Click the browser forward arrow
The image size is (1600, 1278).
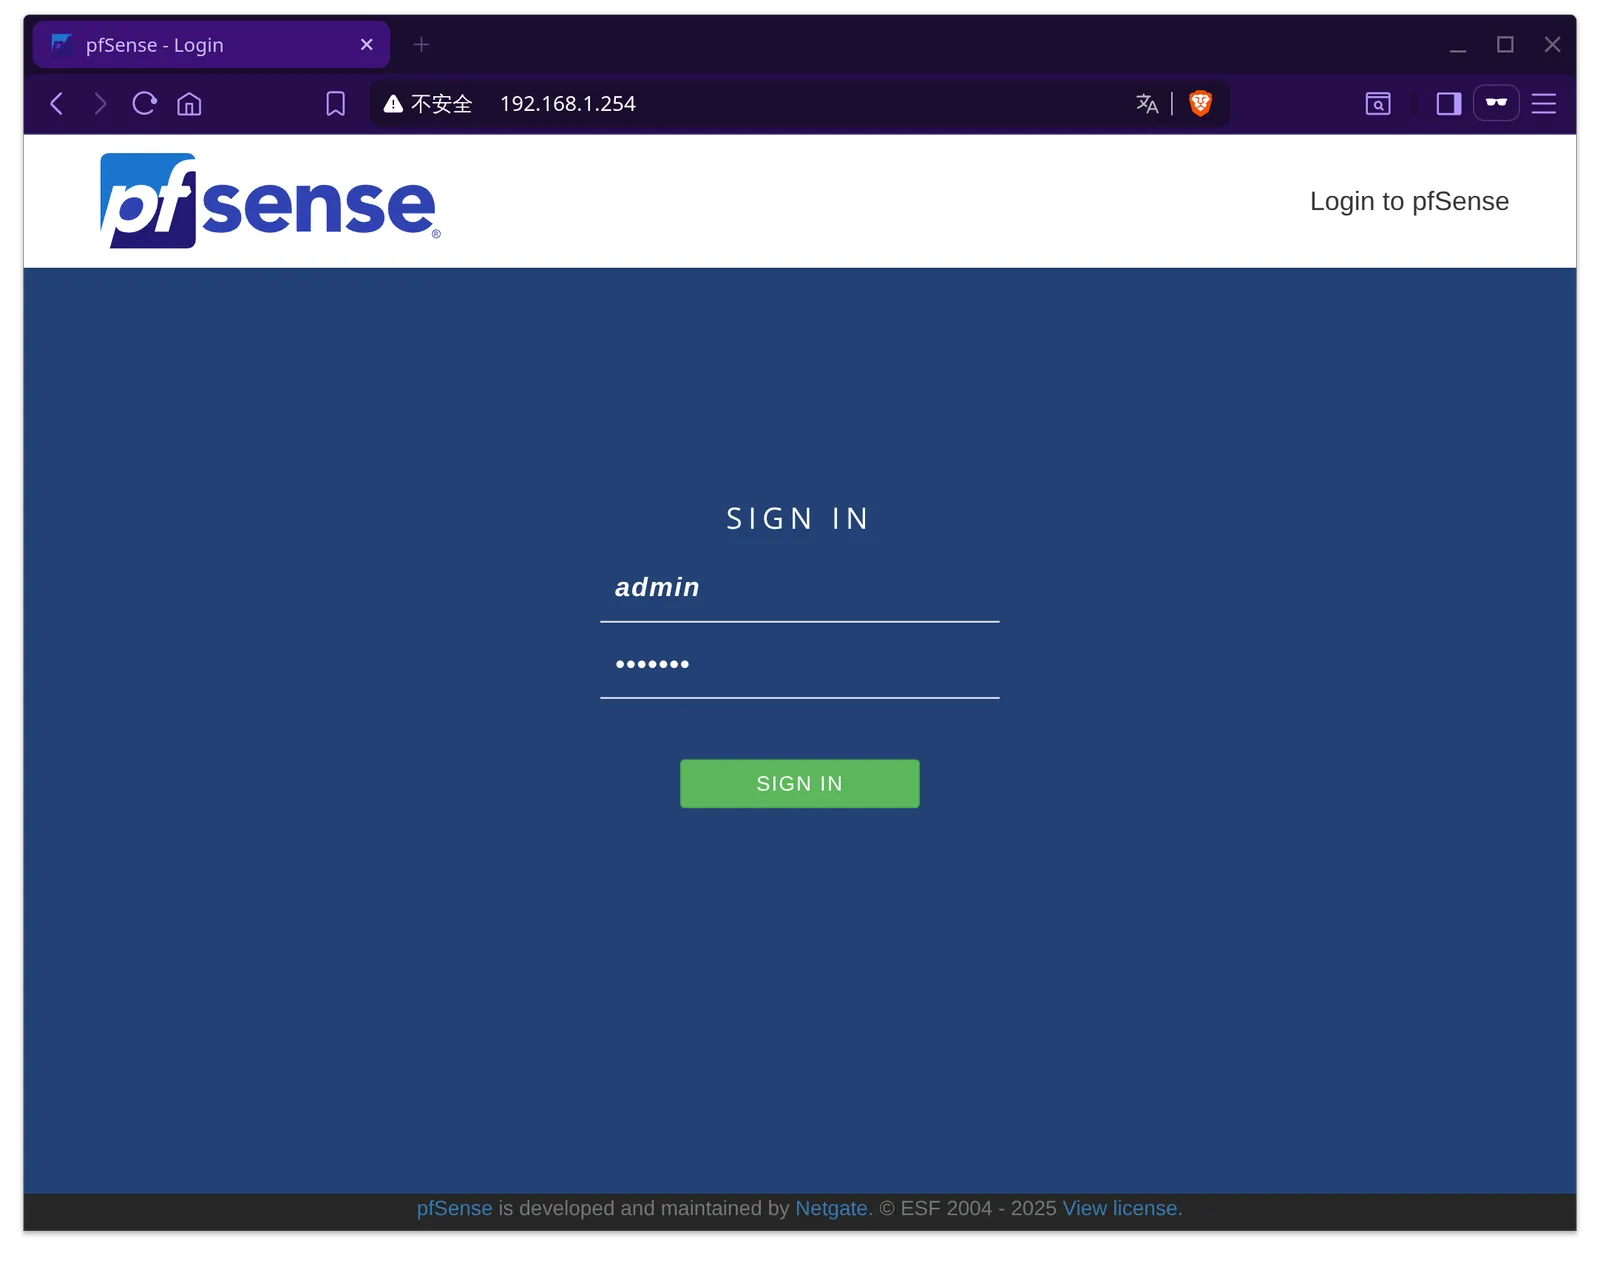click(100, 104)
